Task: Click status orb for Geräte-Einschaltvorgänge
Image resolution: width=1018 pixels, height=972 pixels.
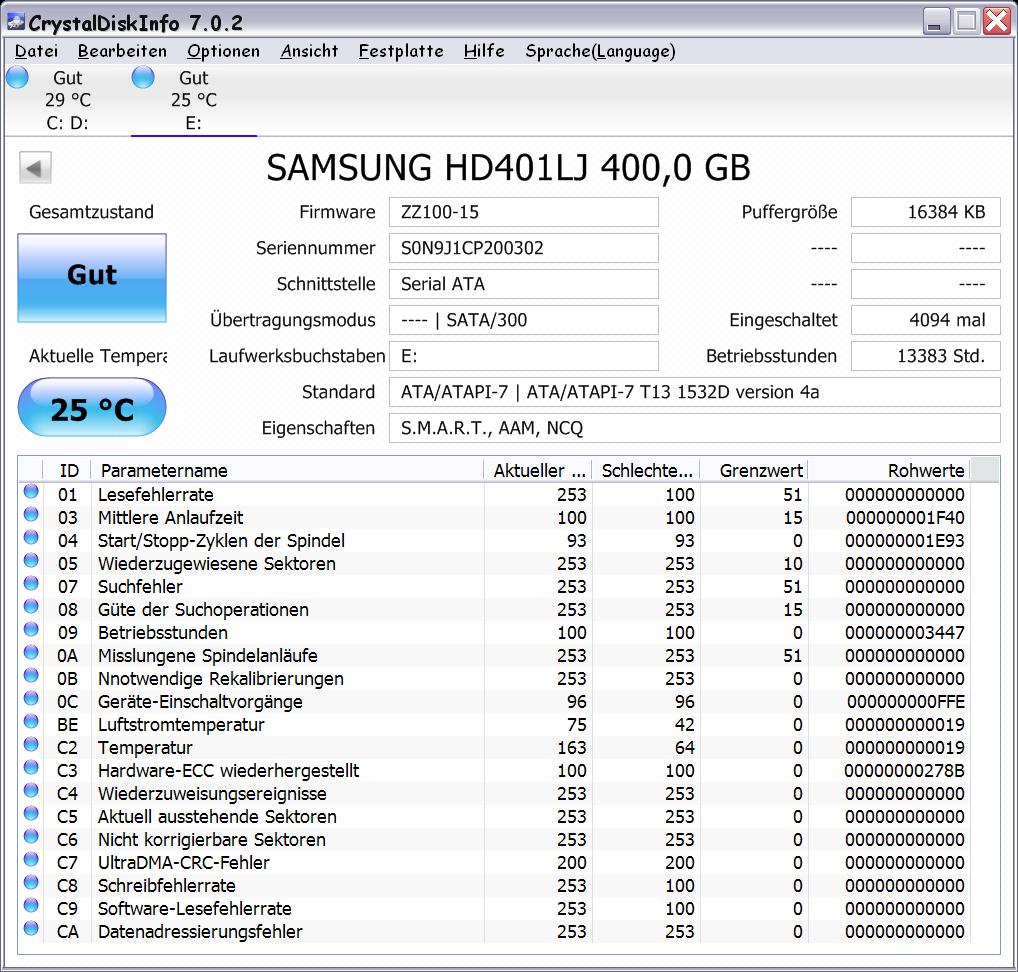Action: pos(31,699)
